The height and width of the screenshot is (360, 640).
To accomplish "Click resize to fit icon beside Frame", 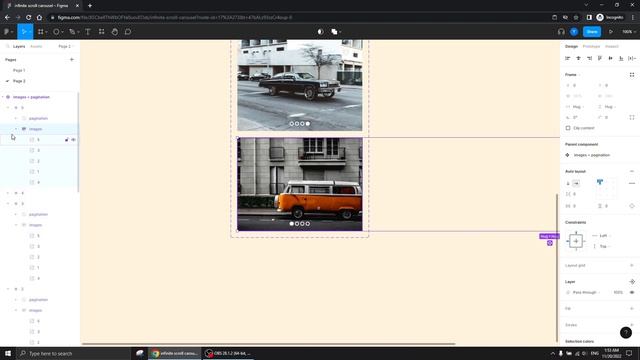I will pyautogui.click(x=632, y=75).
